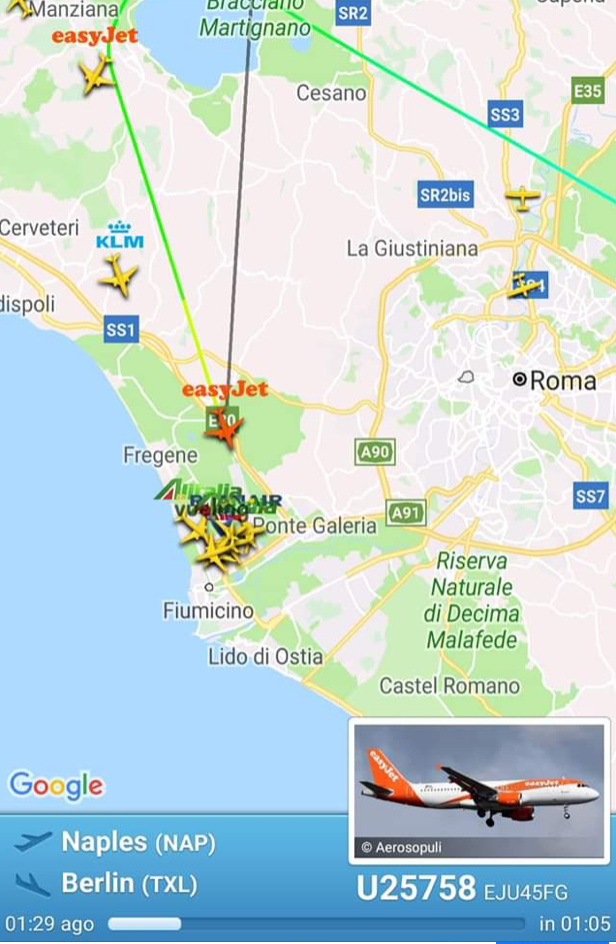Tap flight number U25758
Screen dimensions: 616x944
click(x=416, y=889)
